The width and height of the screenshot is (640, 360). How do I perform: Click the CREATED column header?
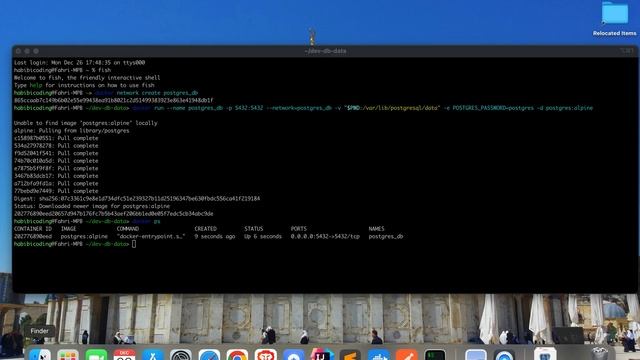(205, 229)
